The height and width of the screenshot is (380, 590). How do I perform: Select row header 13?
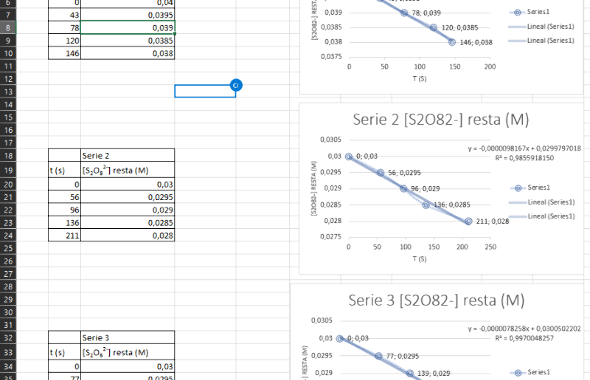[8, 91]
